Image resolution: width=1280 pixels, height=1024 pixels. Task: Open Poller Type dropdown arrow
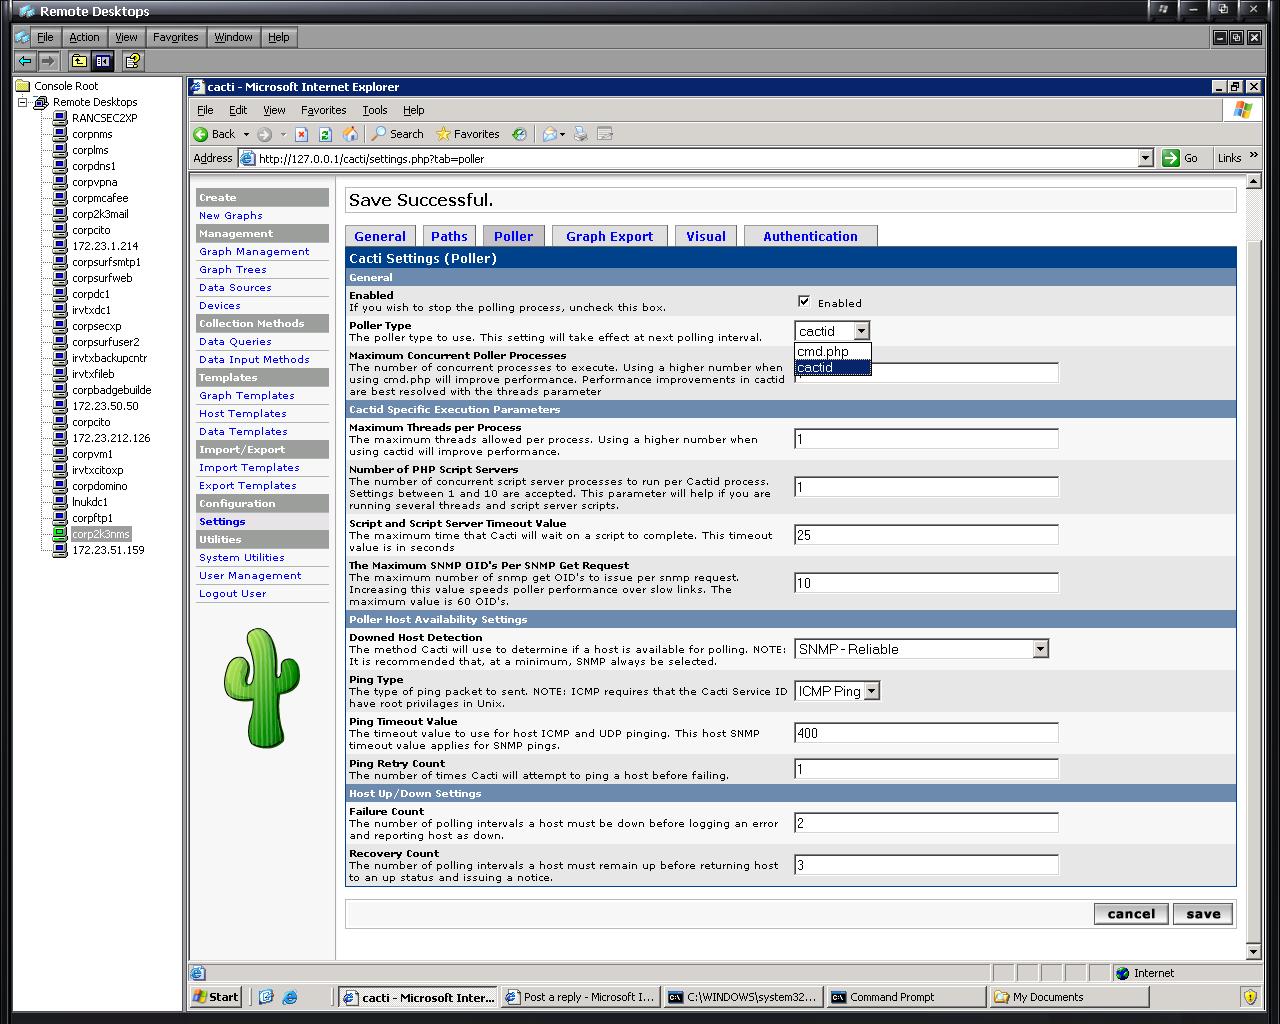pos(862,331)
